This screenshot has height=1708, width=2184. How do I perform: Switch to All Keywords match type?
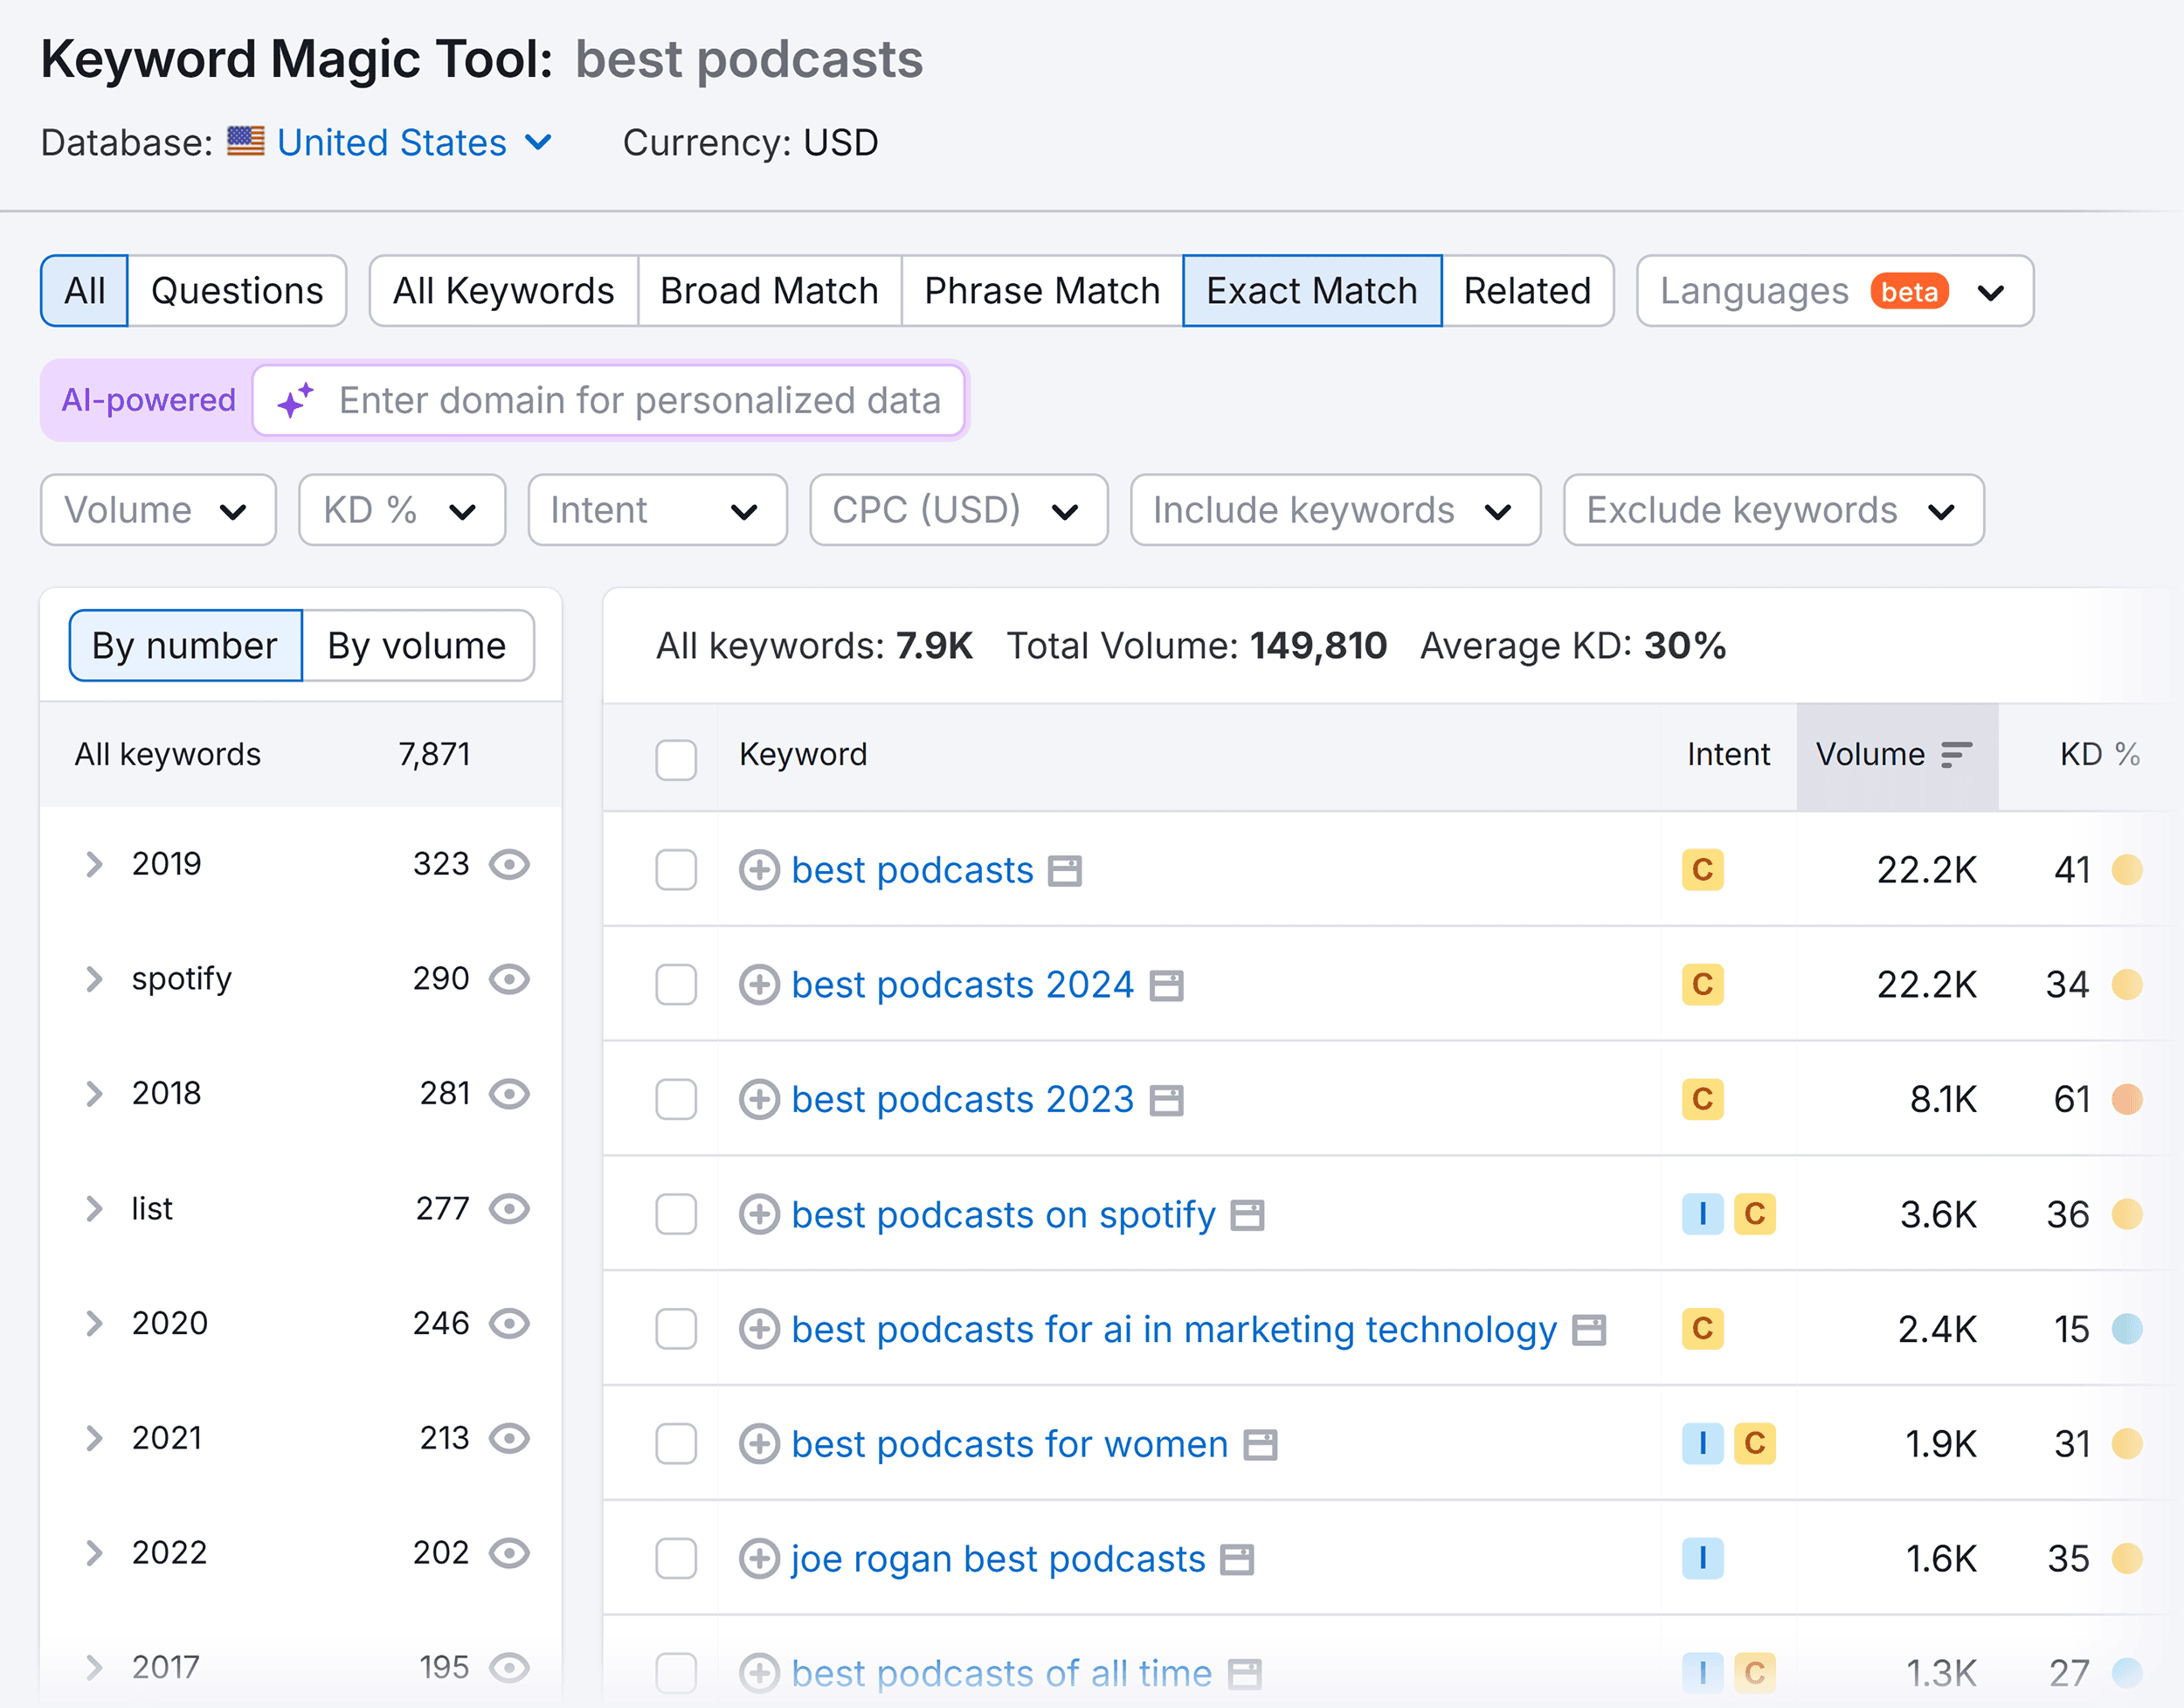point(503,291)
